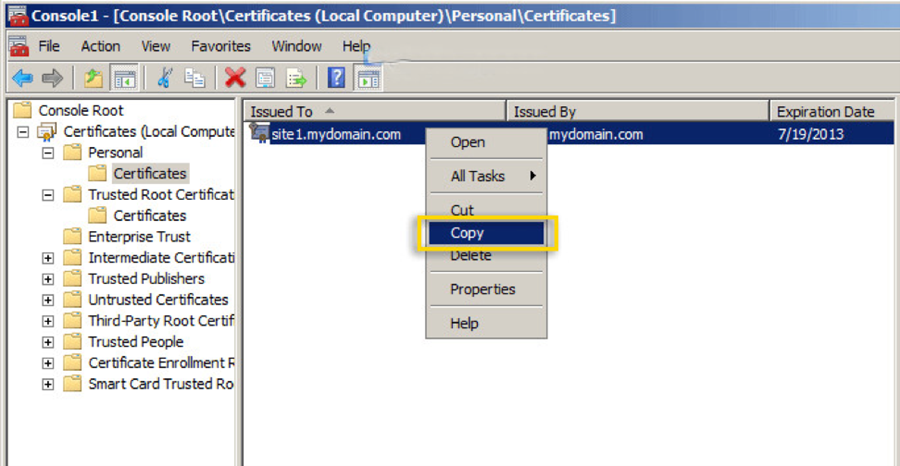Select Console Root in the tree
900x466 pixels.
tap(81, 110)
